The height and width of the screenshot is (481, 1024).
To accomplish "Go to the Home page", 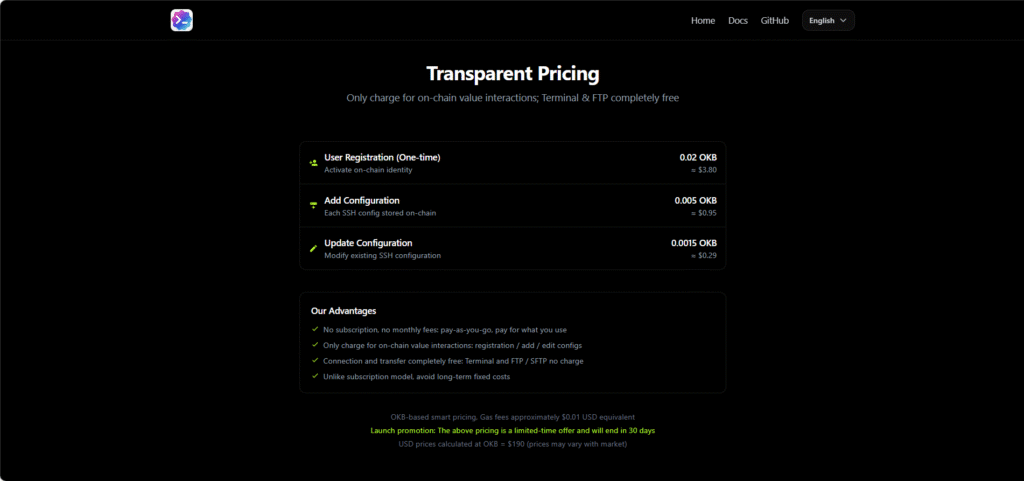I will tap(703, 20).
